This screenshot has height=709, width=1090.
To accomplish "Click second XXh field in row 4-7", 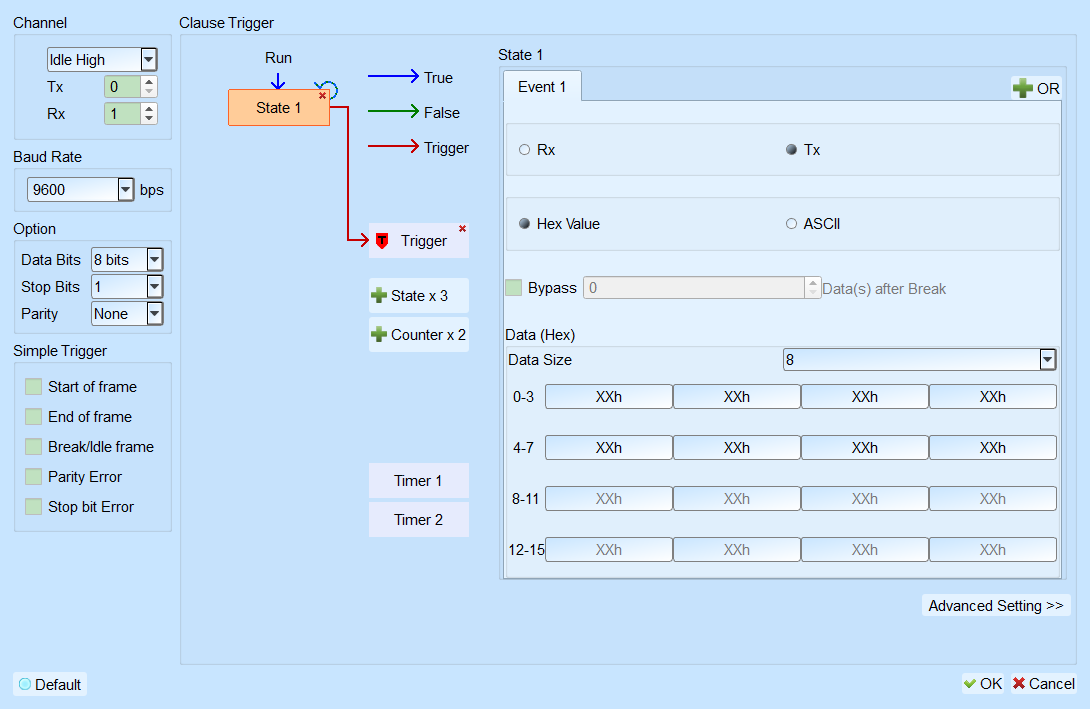I will (x=737, y=448).
